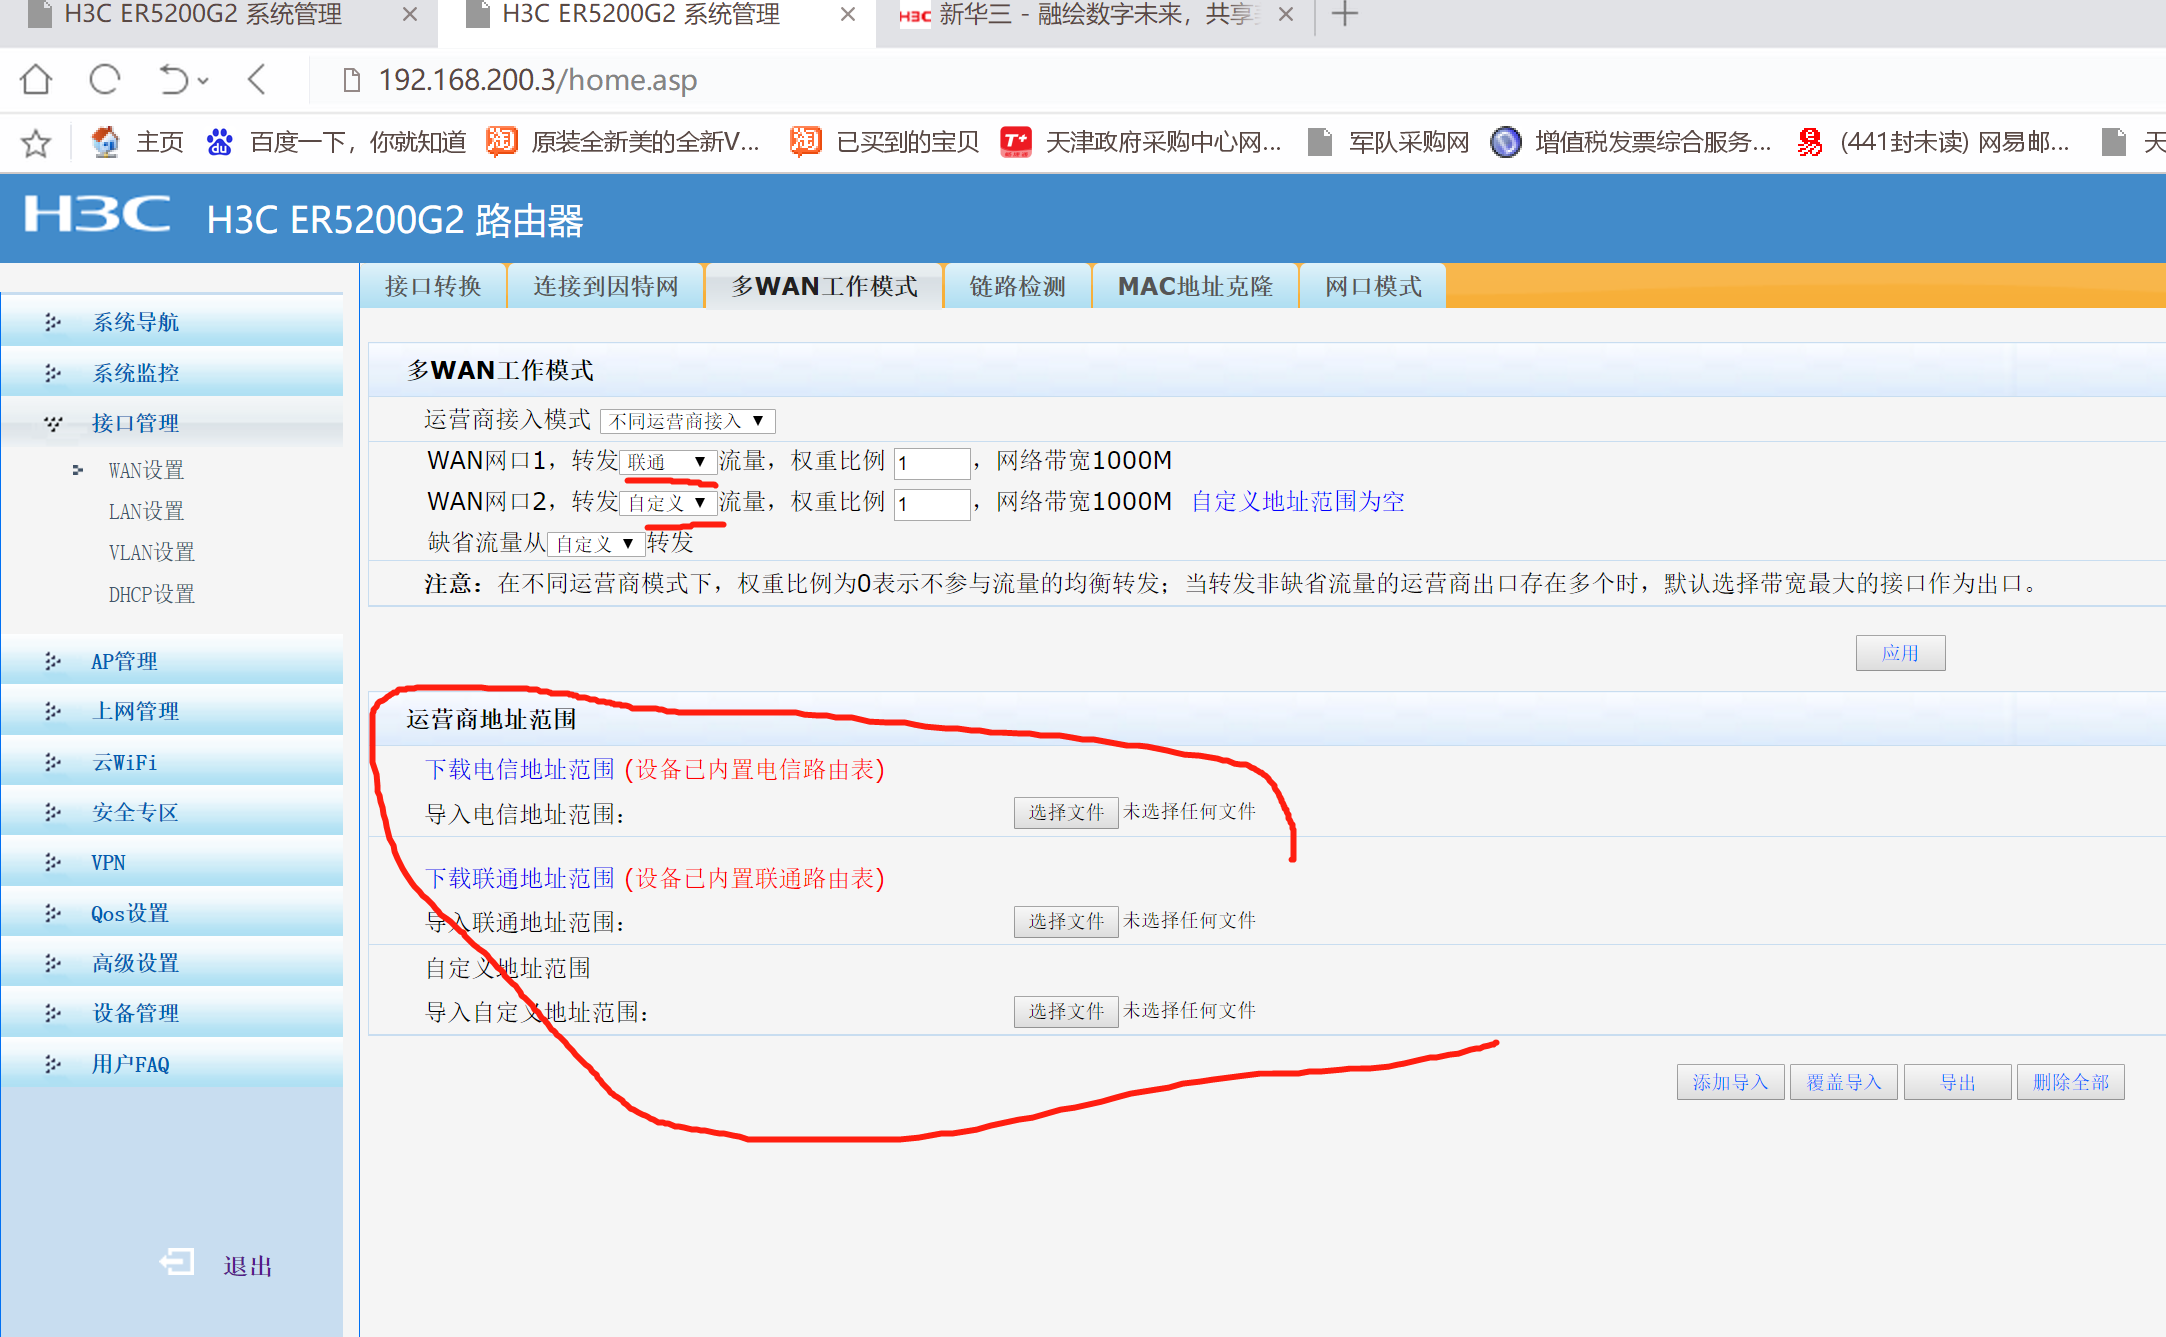Click the browser home icon

click(36, 79)
